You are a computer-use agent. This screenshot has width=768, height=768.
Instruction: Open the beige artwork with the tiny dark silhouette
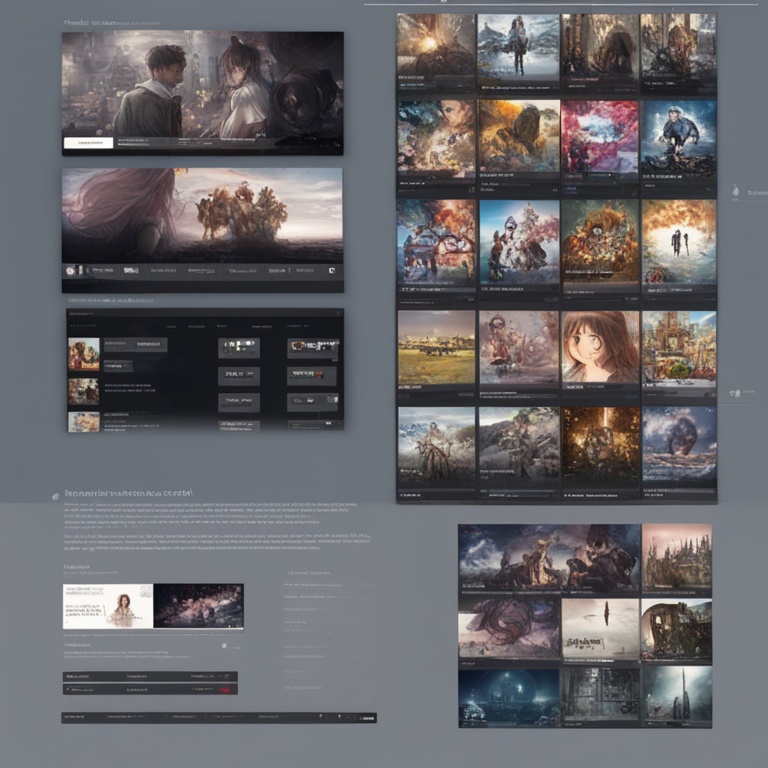point(601,628)
